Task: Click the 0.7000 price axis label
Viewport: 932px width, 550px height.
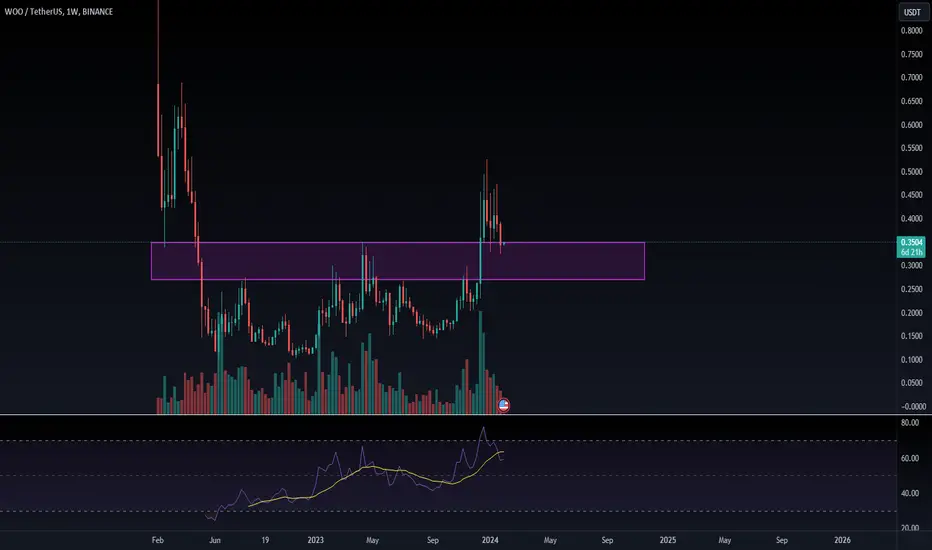Action: 911,77
